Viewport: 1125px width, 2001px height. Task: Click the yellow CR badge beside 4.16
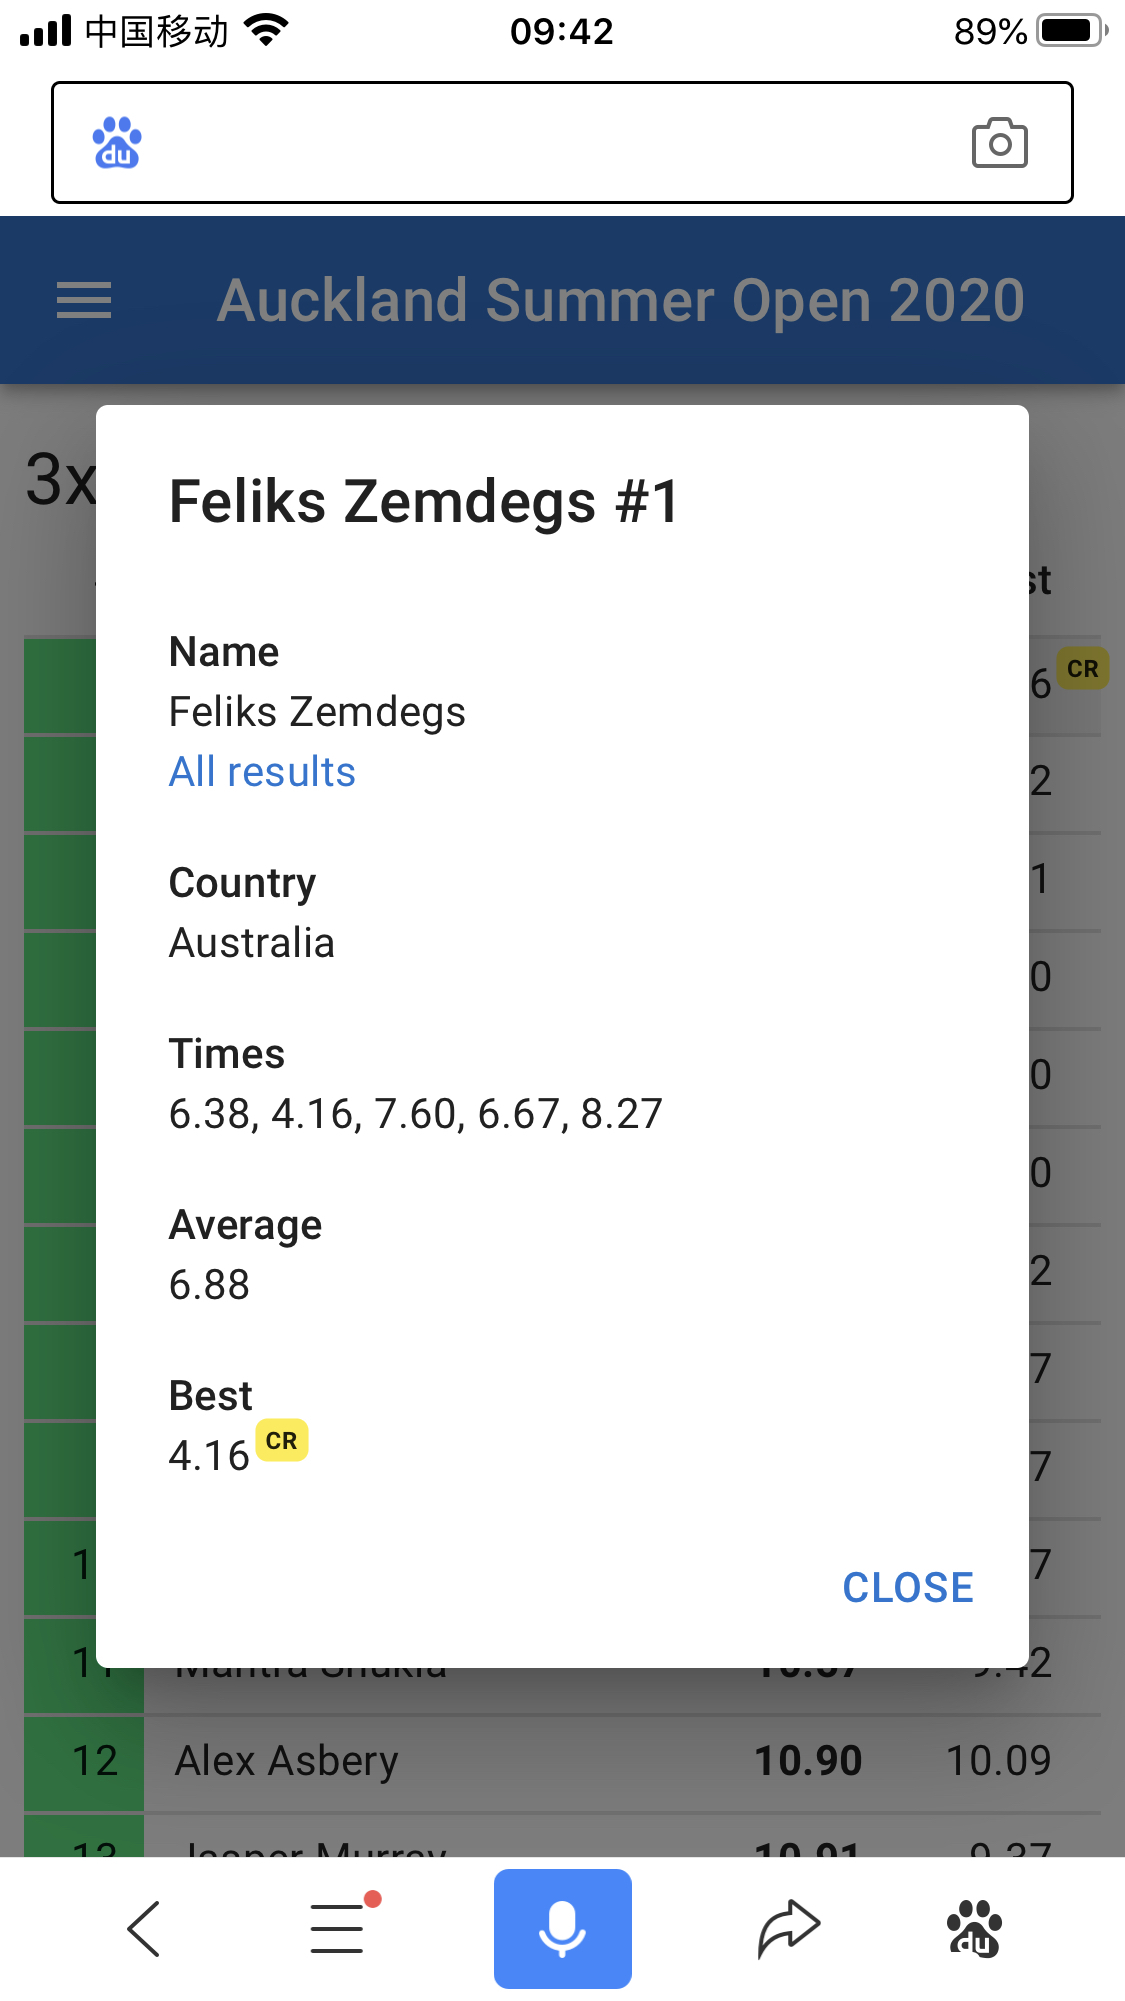(x=282, y=1441)
